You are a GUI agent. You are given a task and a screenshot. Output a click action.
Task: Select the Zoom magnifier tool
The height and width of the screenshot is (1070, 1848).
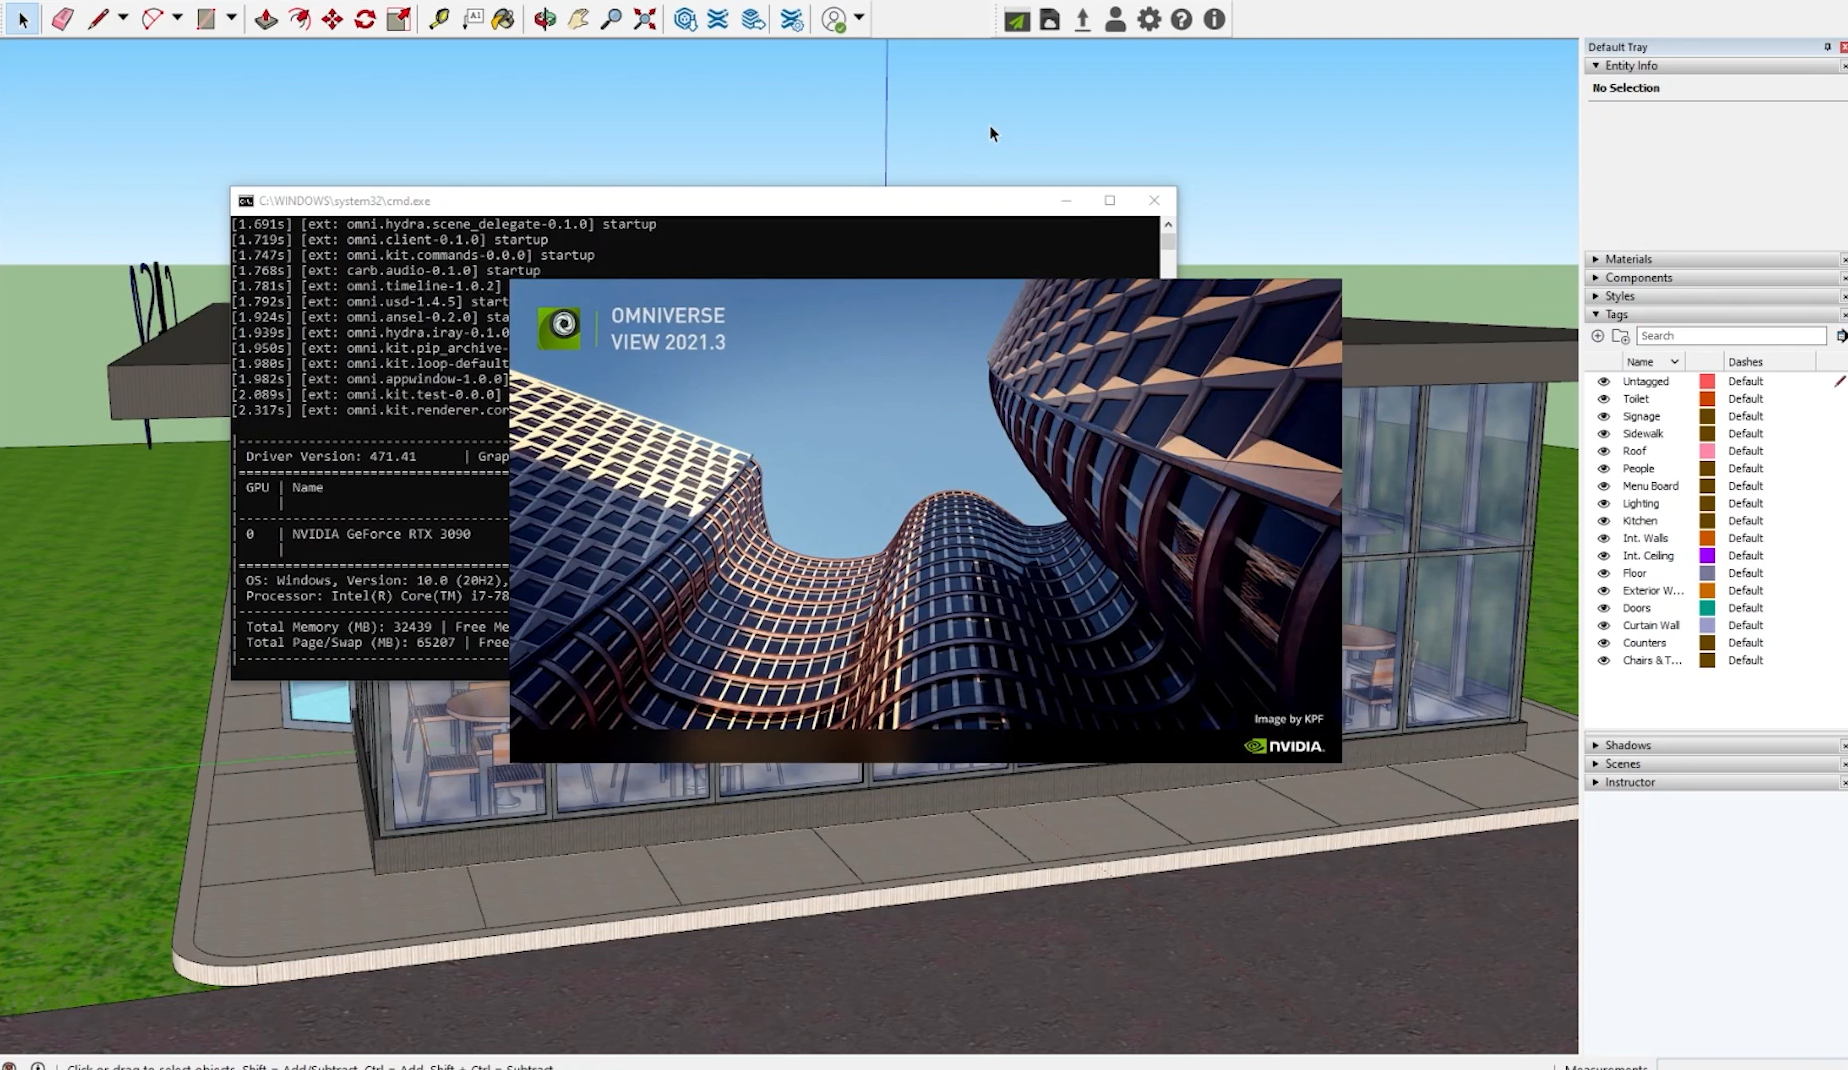pos(611,19)
